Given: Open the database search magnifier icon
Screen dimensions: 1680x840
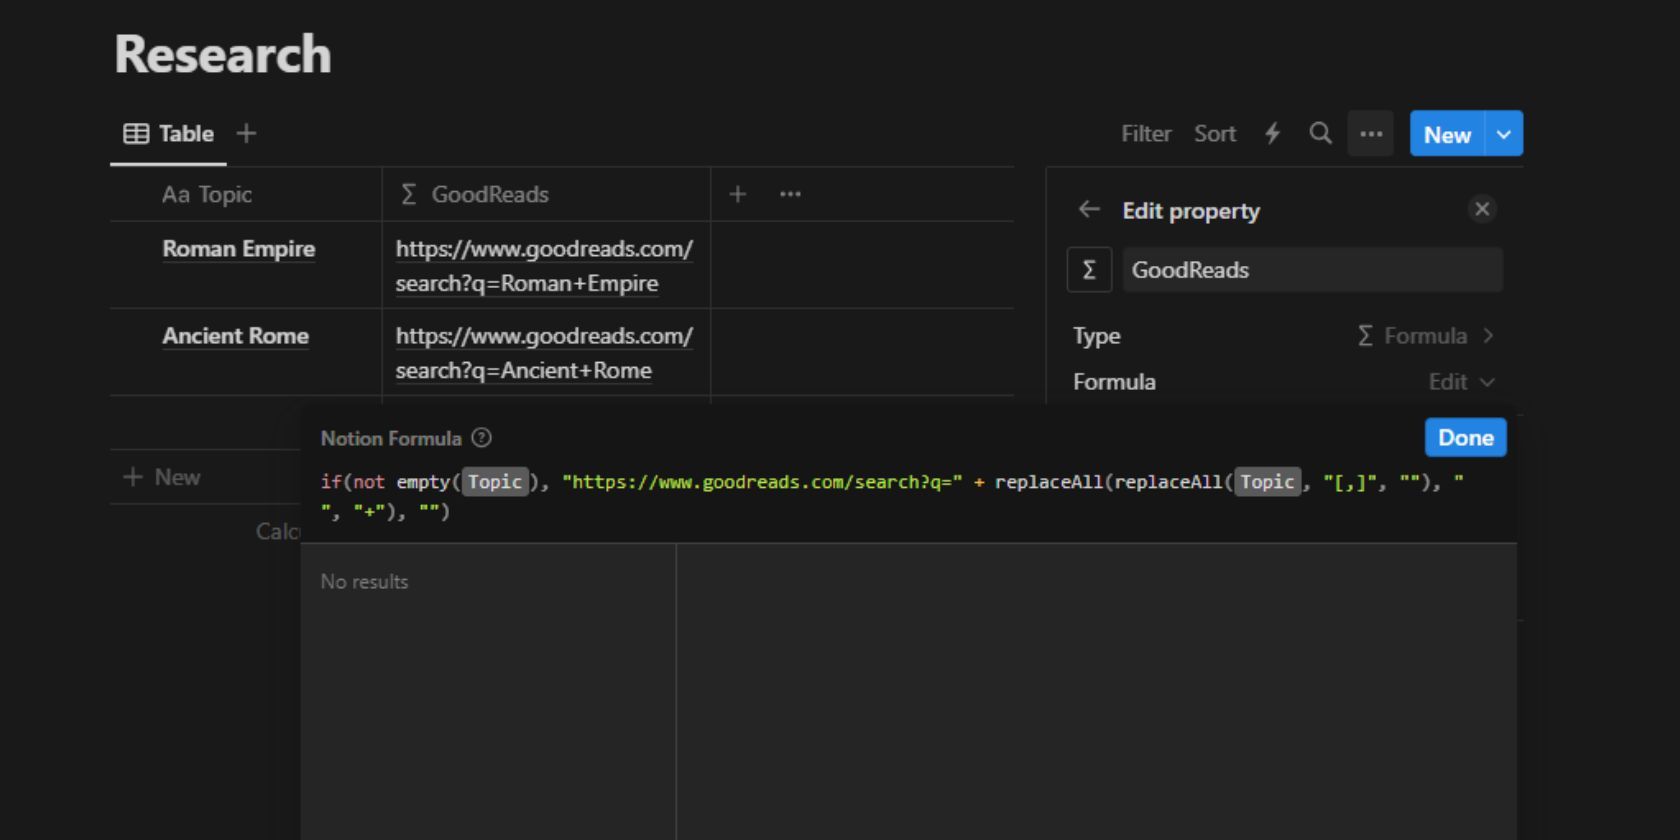Looking at the screenshot, I should point(1320,134).
